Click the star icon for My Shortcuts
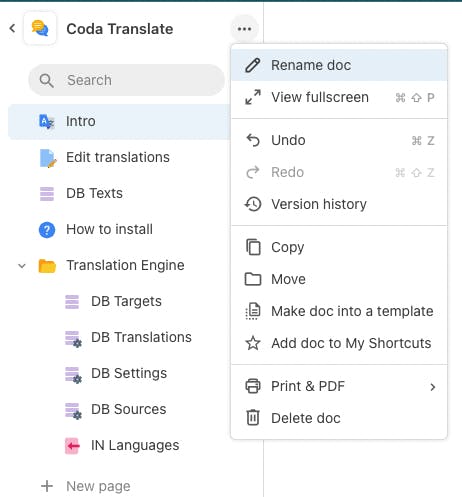462x497 pixels. click(x=253, y=343)
